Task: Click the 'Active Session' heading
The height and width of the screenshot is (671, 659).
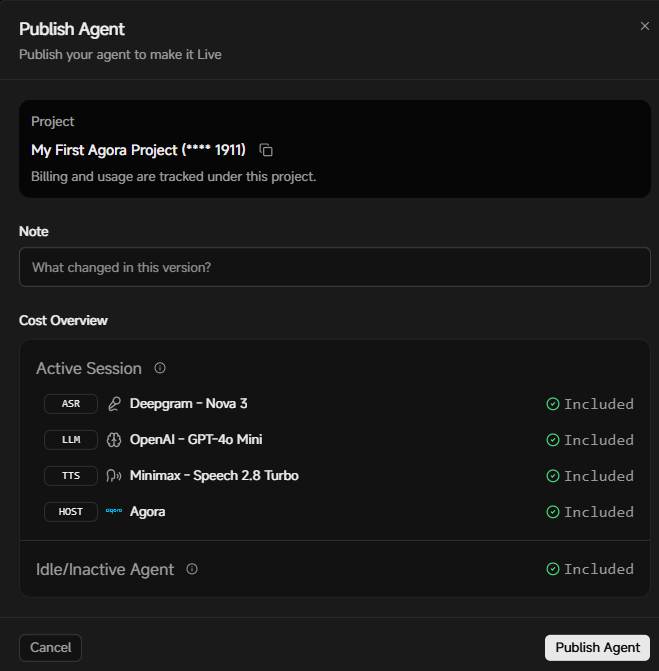Action: [x=89, y=368]
